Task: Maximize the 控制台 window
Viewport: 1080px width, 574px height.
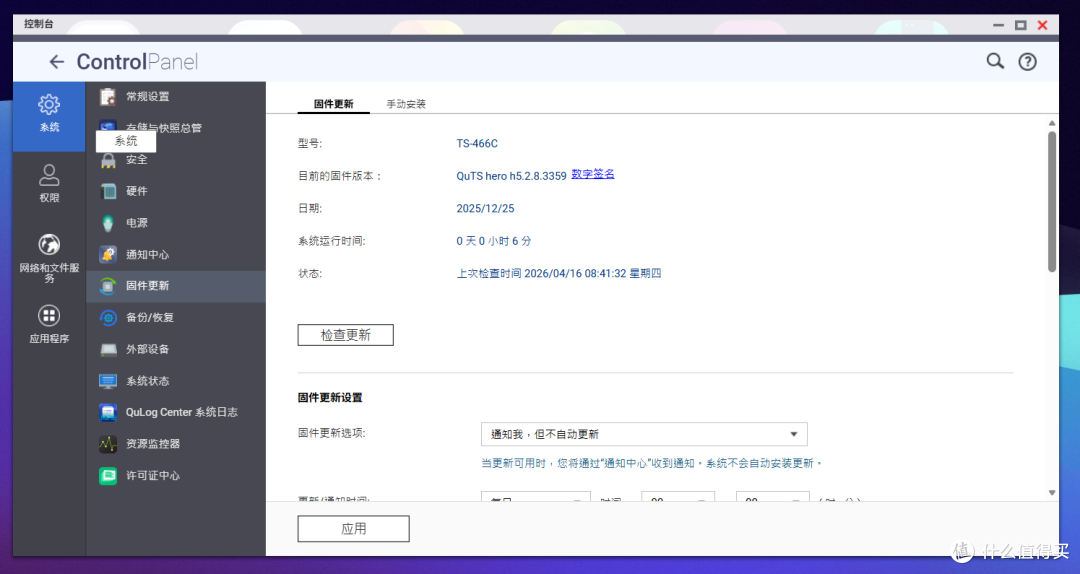Action: coord(1021,25)
